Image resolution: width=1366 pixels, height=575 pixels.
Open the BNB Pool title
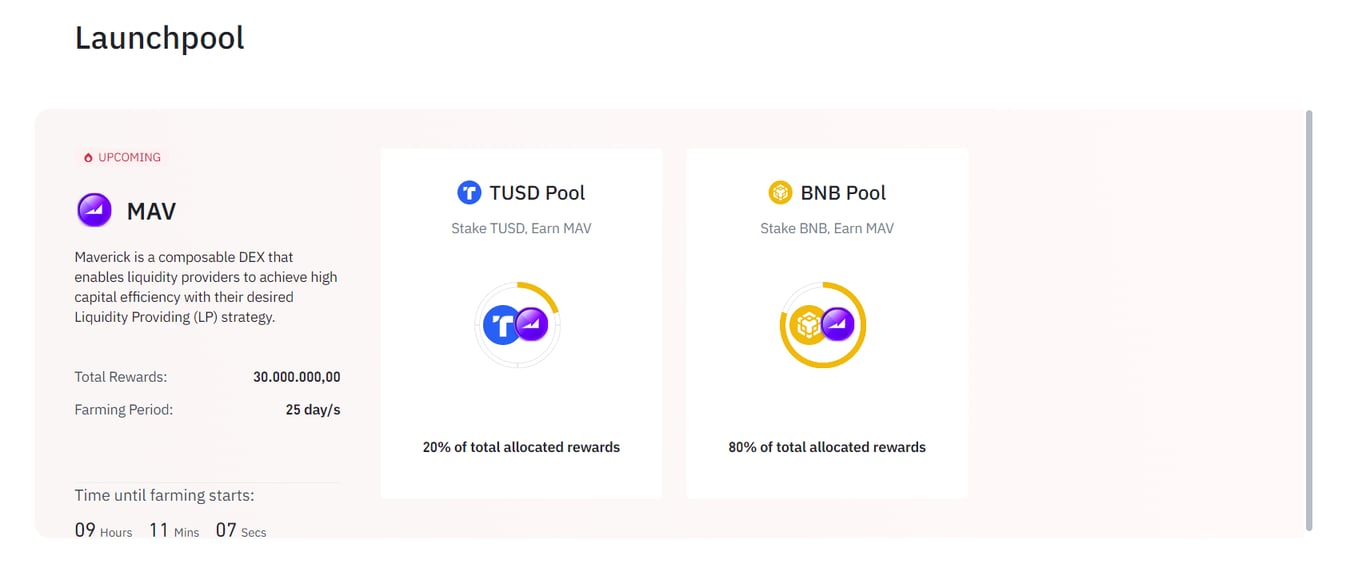[x=843, y=193]
